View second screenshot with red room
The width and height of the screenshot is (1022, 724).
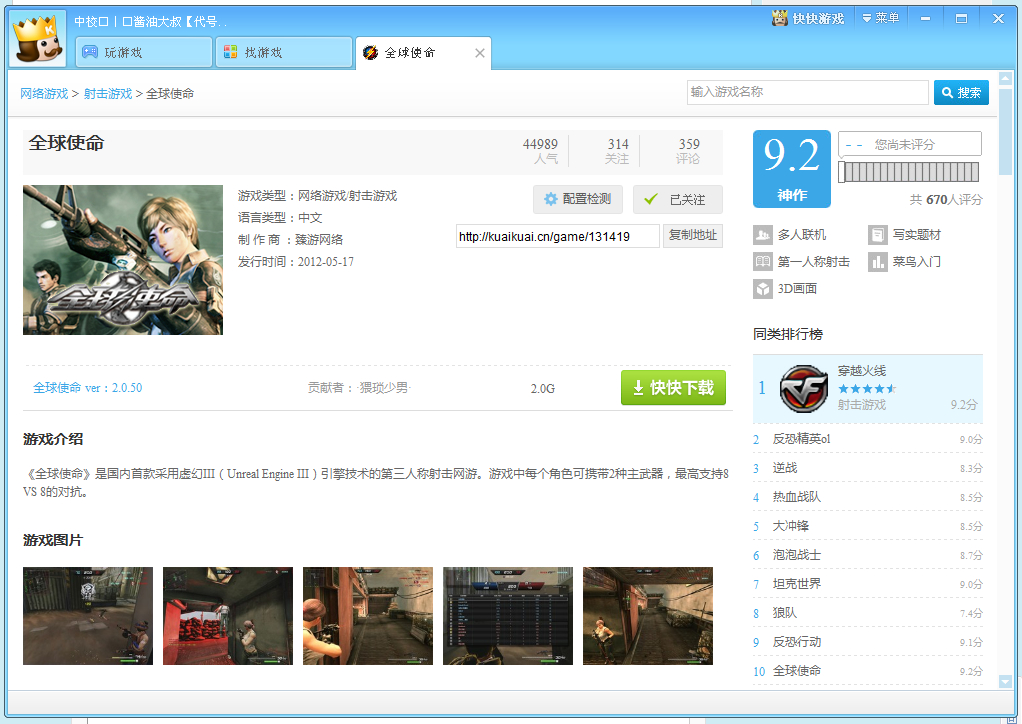pos(228,616)
